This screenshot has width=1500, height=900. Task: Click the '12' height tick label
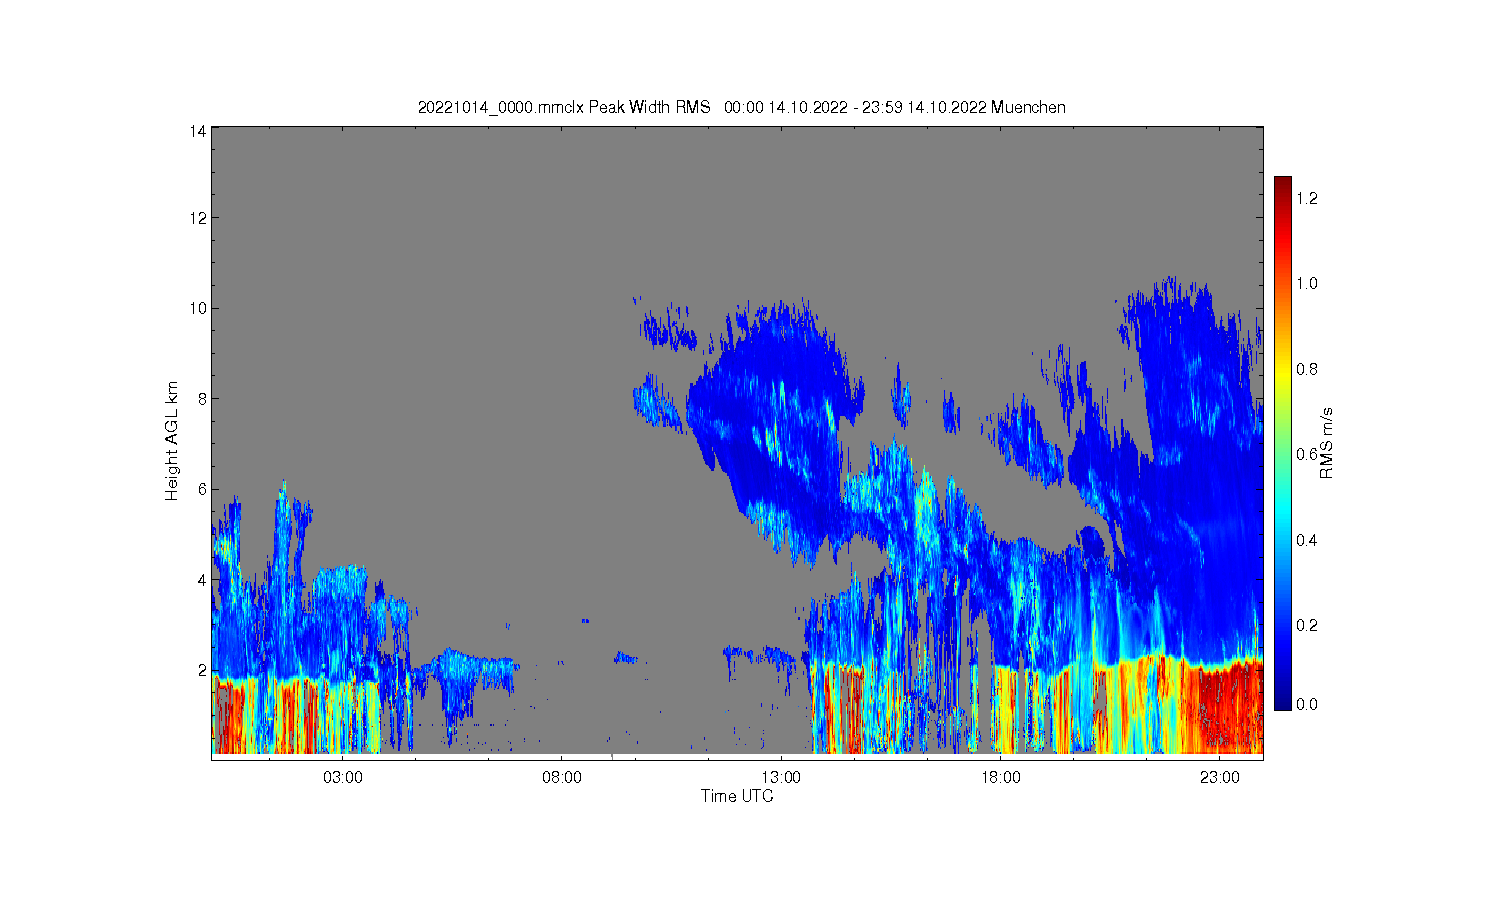pyautogui.click(x=198, y=218)
